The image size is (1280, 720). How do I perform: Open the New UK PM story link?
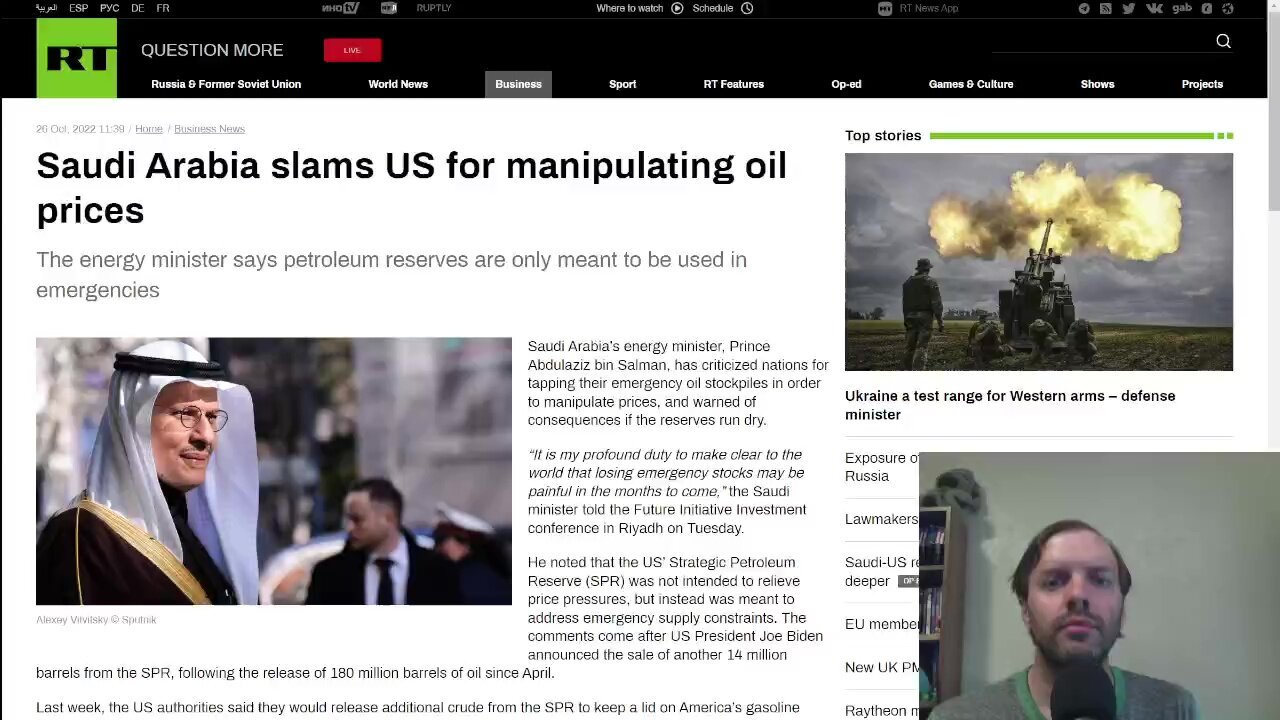(881, 667)
